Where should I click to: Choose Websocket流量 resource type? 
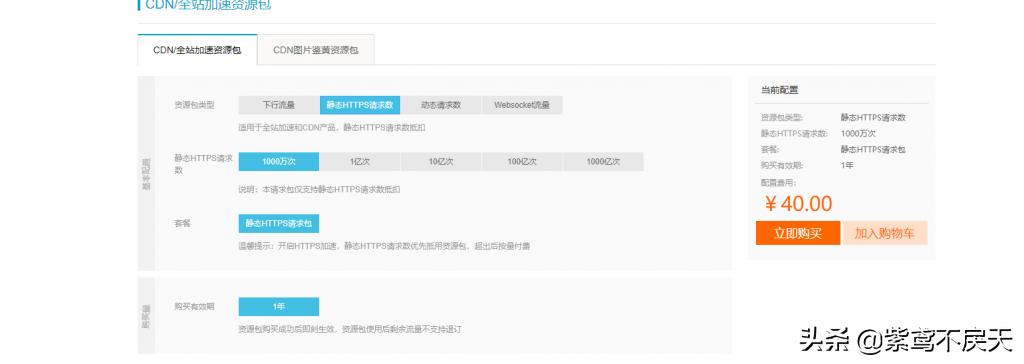point(522,105)
